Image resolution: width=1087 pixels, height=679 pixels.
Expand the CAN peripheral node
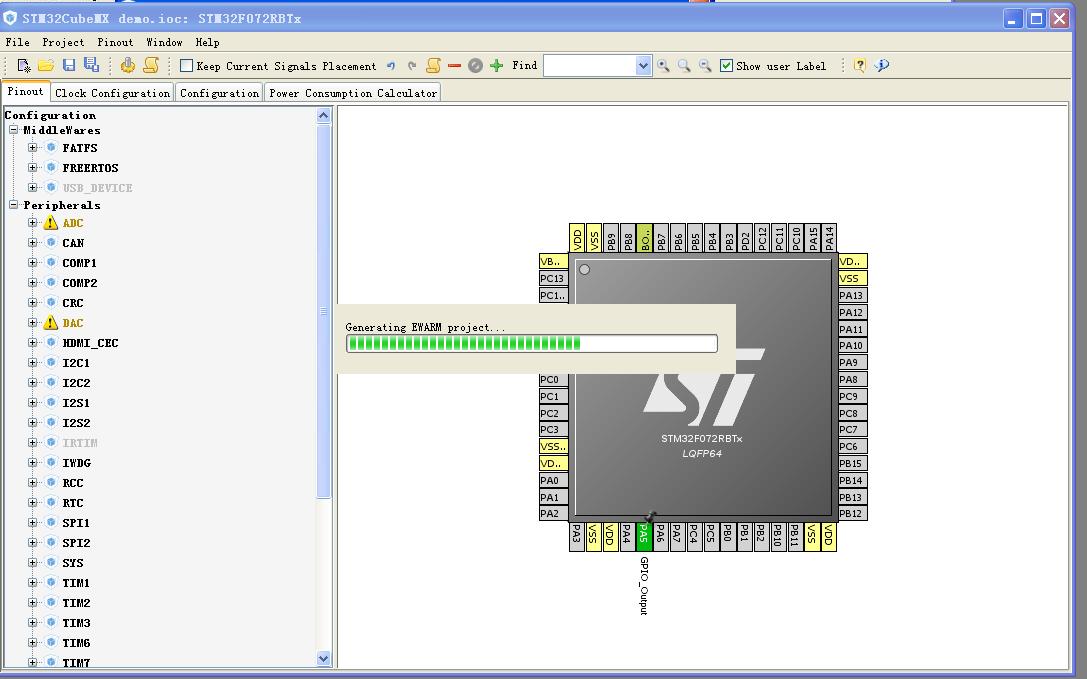point(33,243)
